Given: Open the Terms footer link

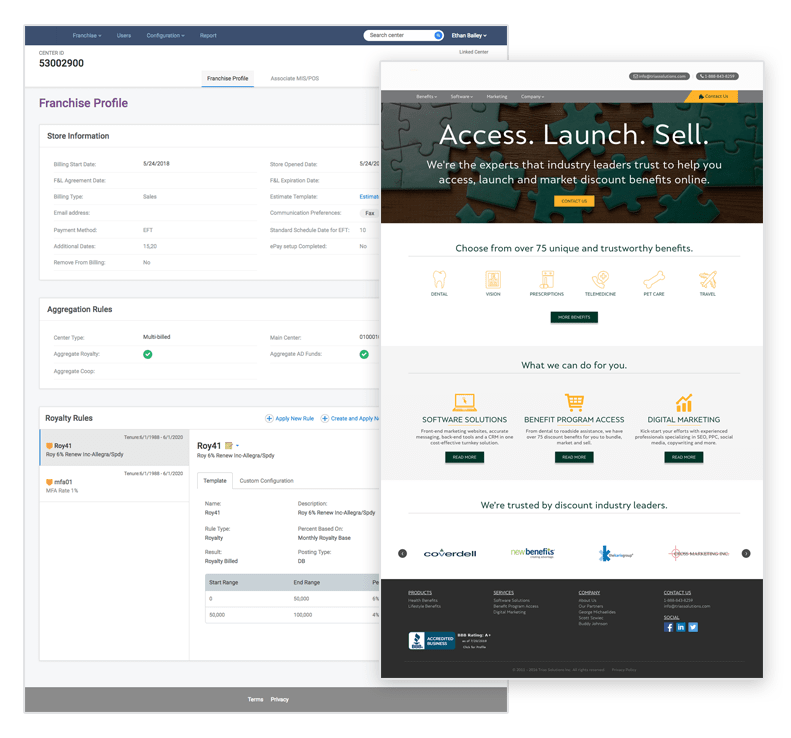Looking at the screenshot, I should 255,699.
